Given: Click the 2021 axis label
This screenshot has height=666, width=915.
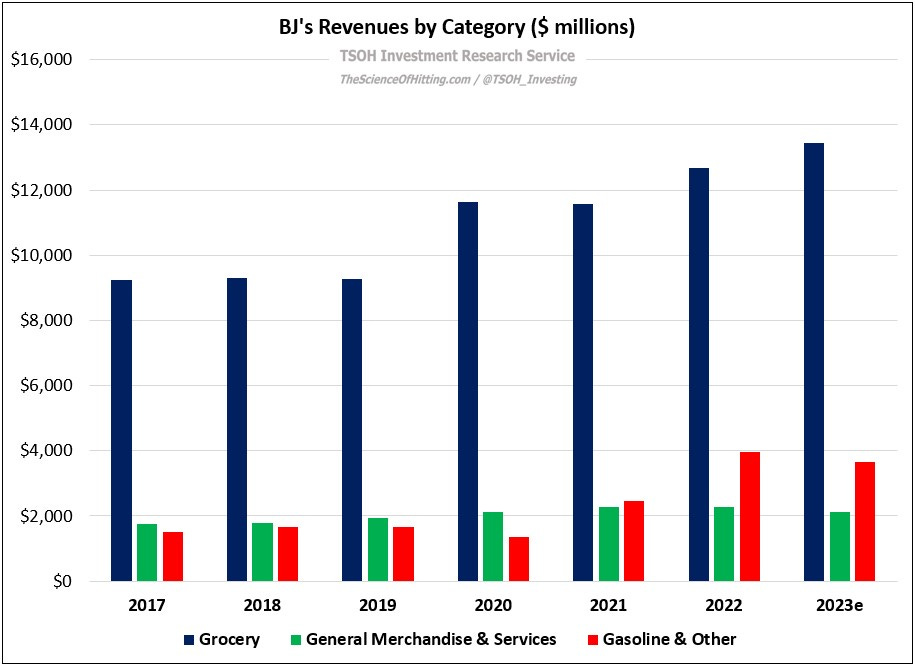Looking at the screenshot, I should pyautogui.click(x=609, y=605).
